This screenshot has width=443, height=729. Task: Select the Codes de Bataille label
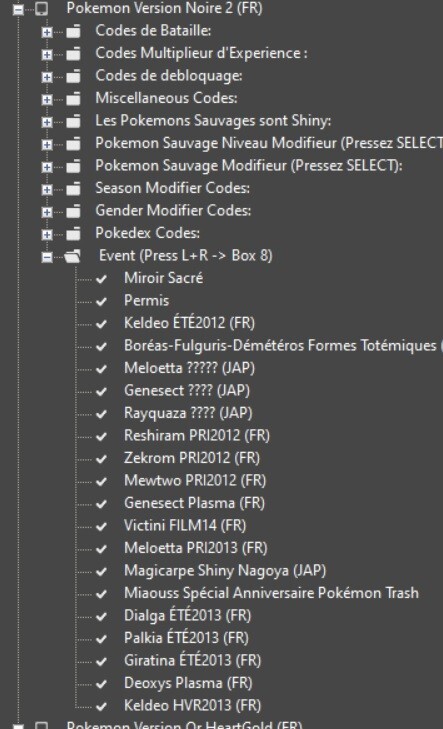[153, 31]
